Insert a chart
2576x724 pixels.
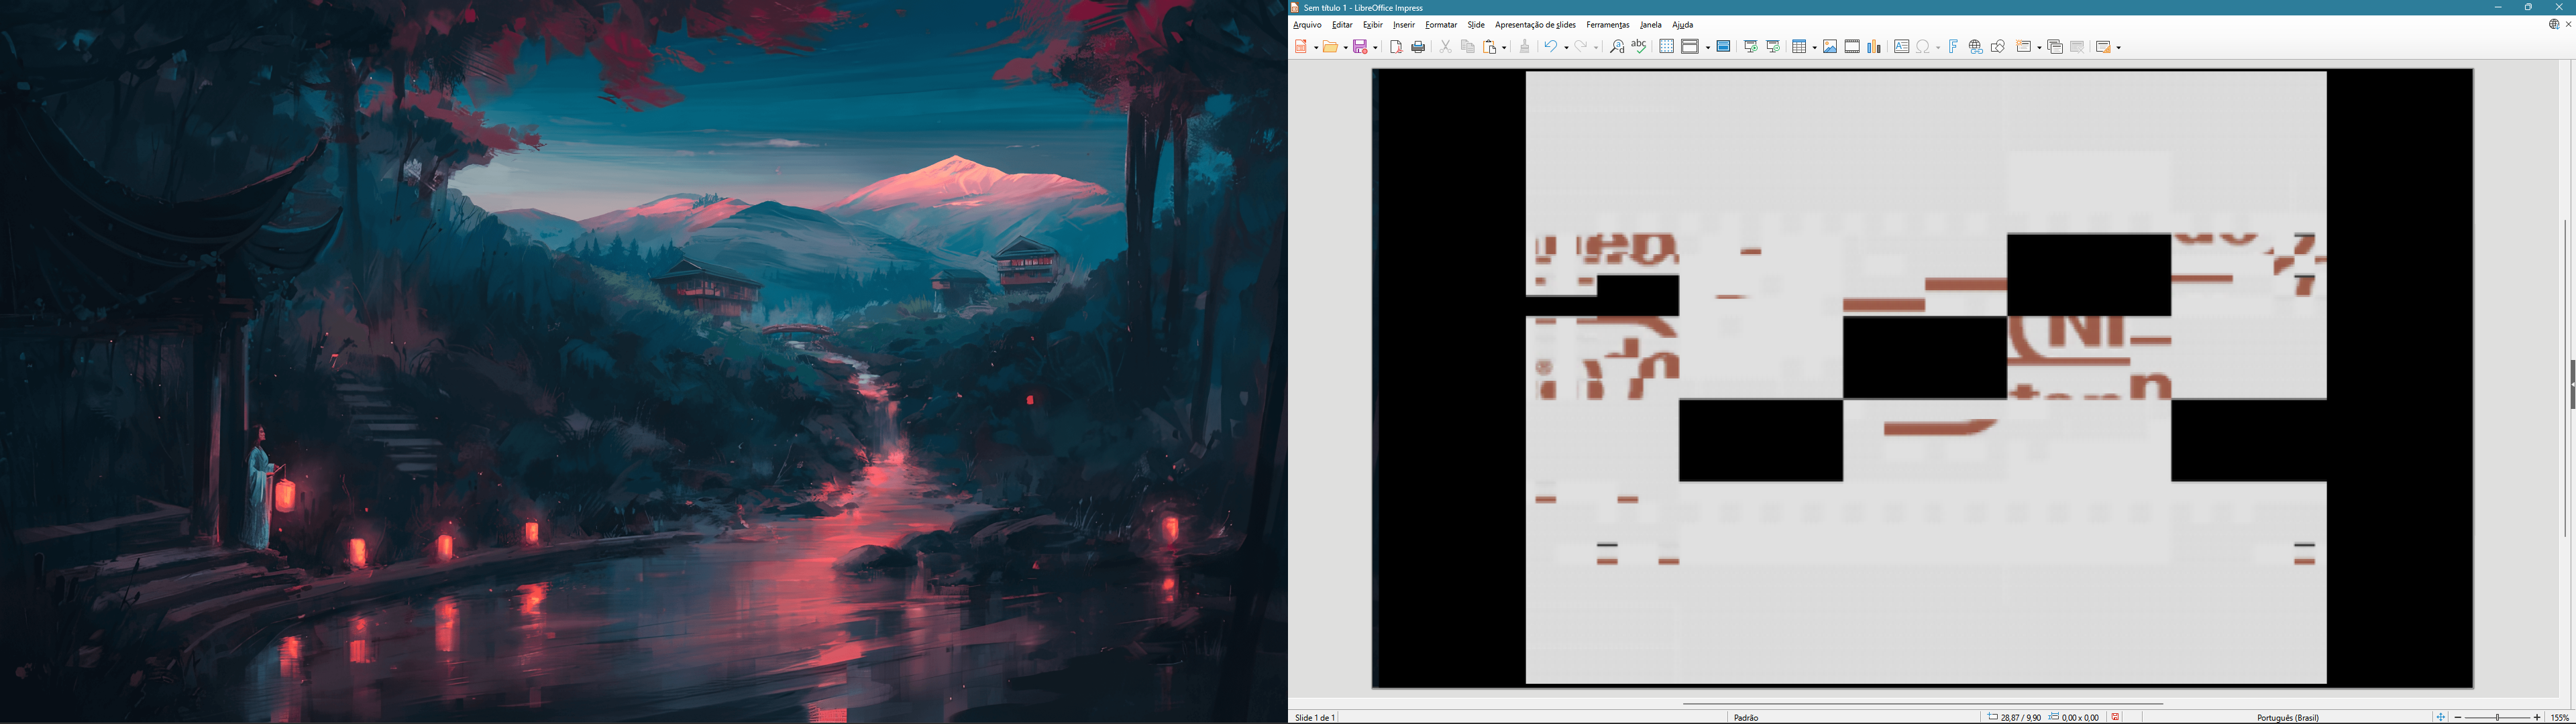[x=1874, y=47]
